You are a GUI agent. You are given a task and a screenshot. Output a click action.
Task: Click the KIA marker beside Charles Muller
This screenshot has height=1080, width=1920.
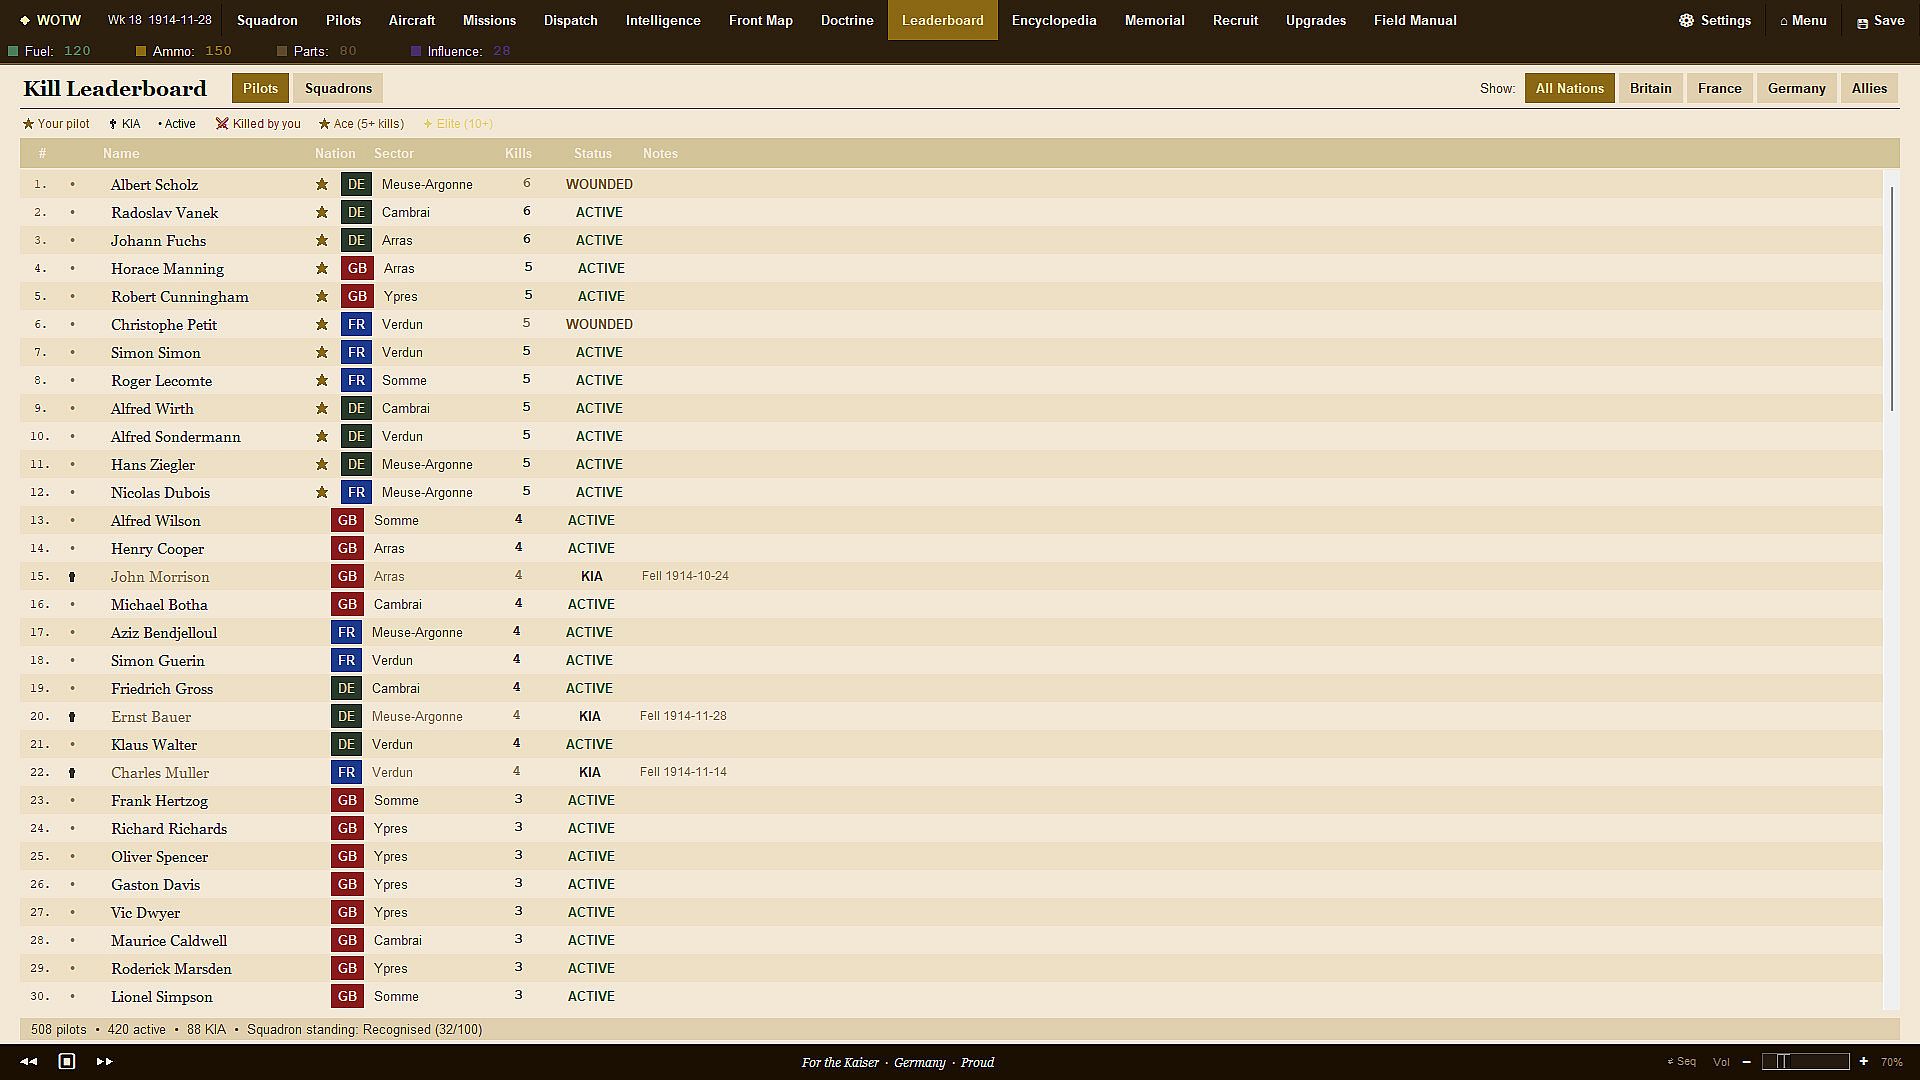tap(72, 773)
